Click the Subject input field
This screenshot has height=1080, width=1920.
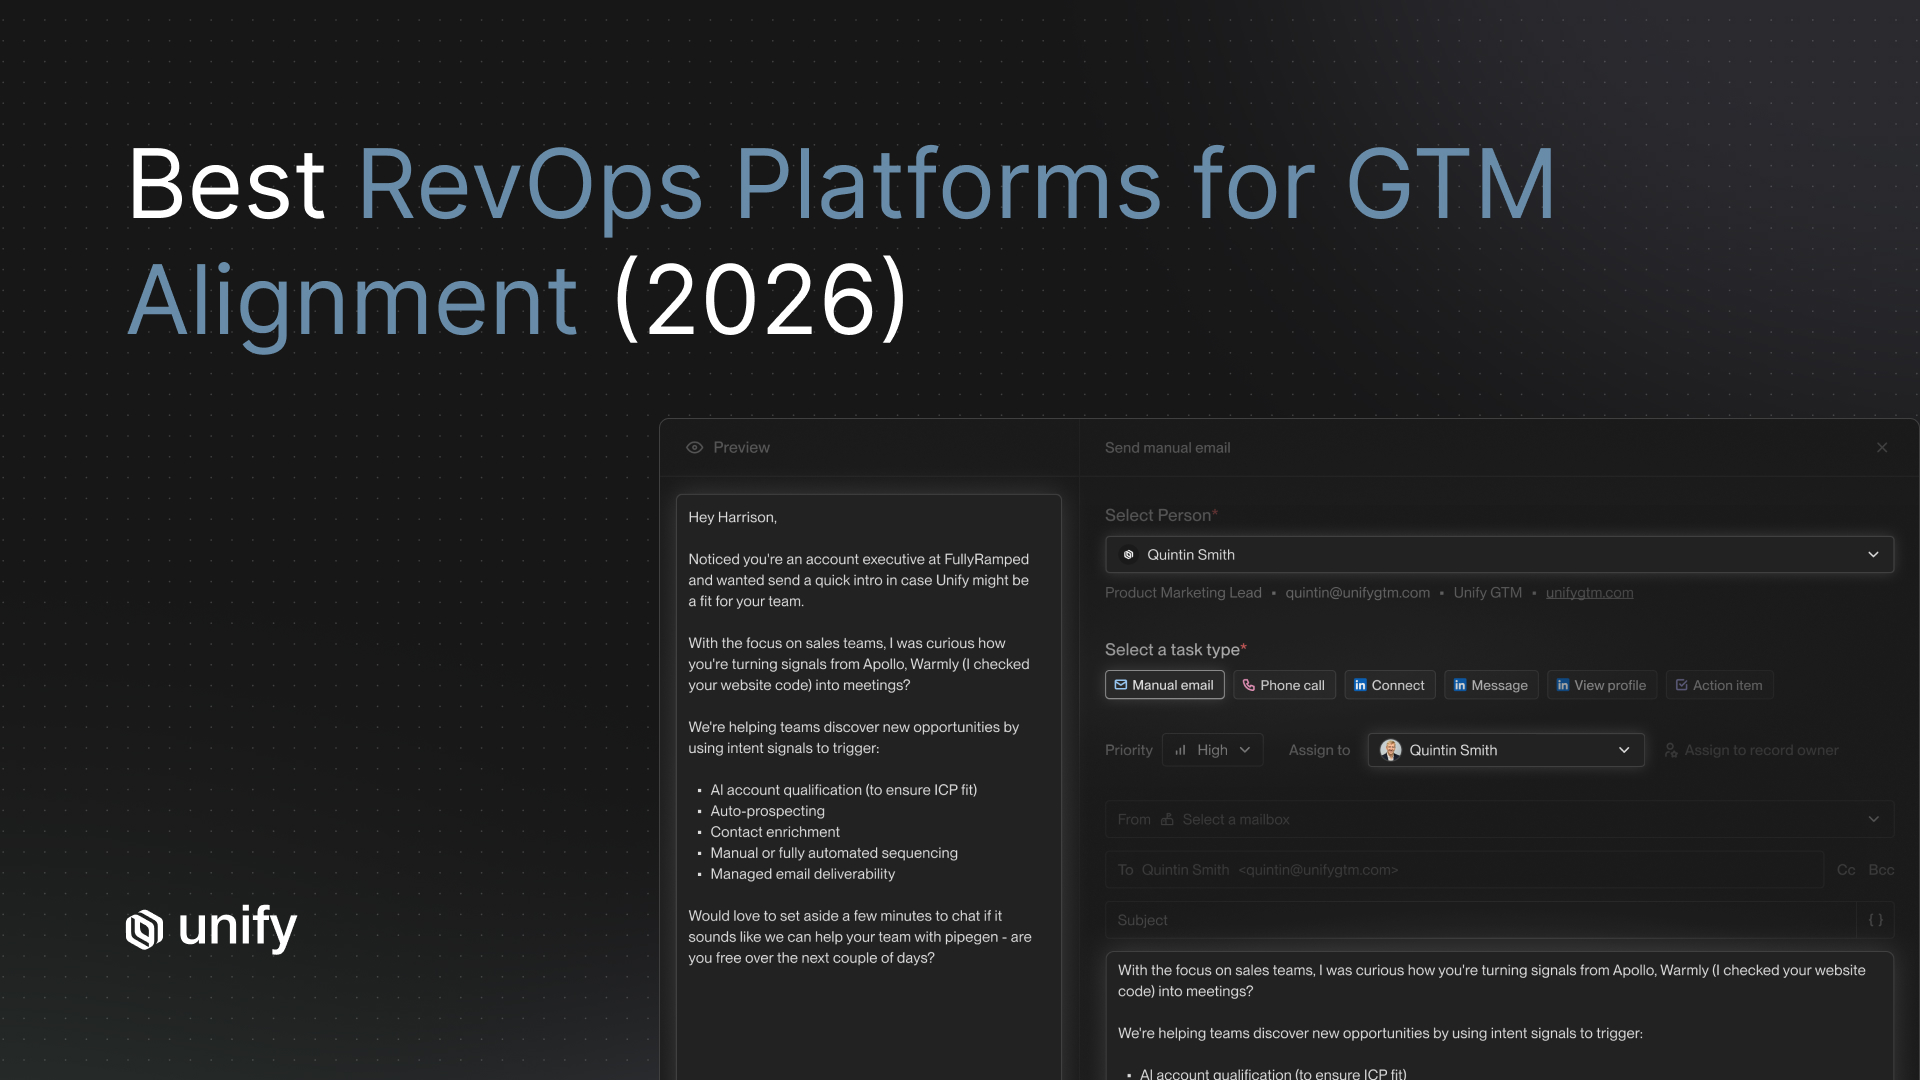[x=1480, y=920]
